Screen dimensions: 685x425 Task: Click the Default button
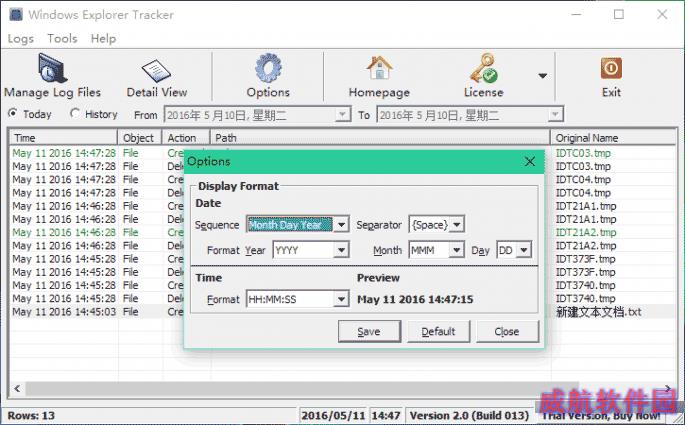(438, 332)
